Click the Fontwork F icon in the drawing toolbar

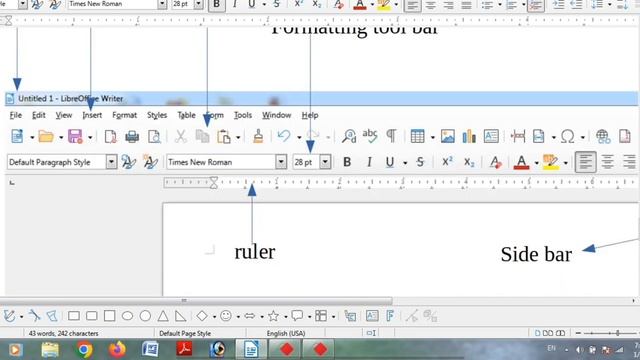(x=390, y=316)
